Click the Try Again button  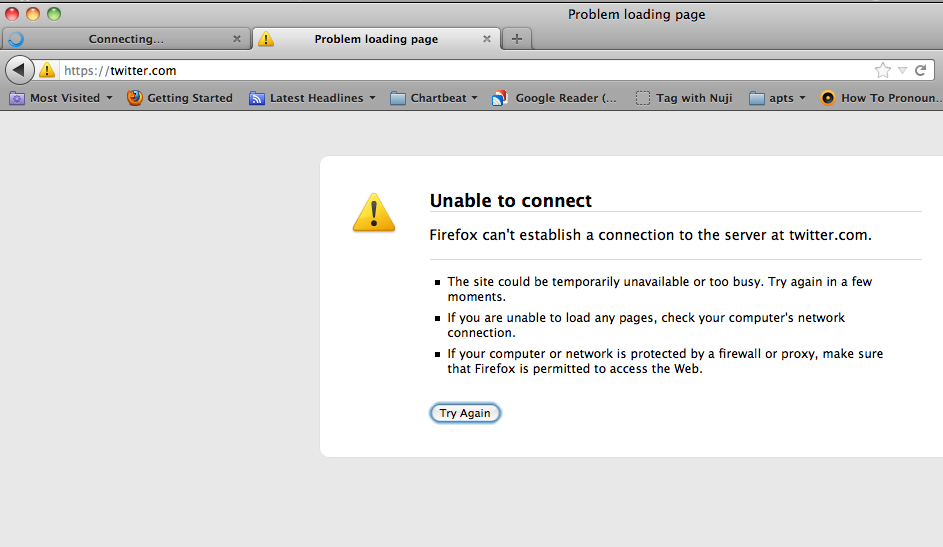point(465,413)
